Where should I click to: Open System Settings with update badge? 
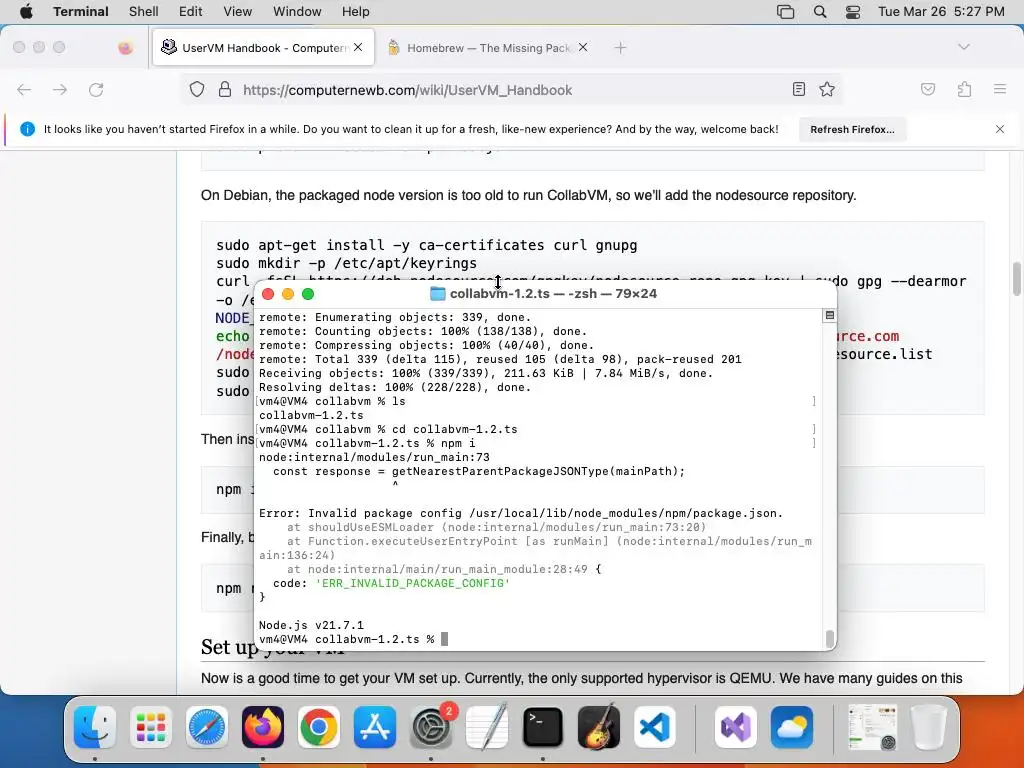coord(431,727)
